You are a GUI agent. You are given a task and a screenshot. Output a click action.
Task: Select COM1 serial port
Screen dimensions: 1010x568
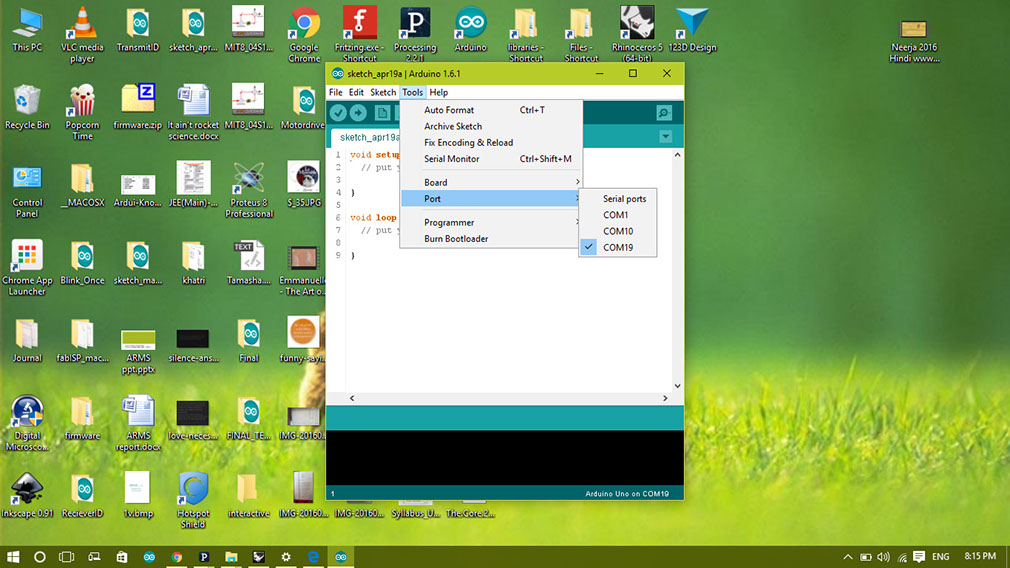point(618,214)
